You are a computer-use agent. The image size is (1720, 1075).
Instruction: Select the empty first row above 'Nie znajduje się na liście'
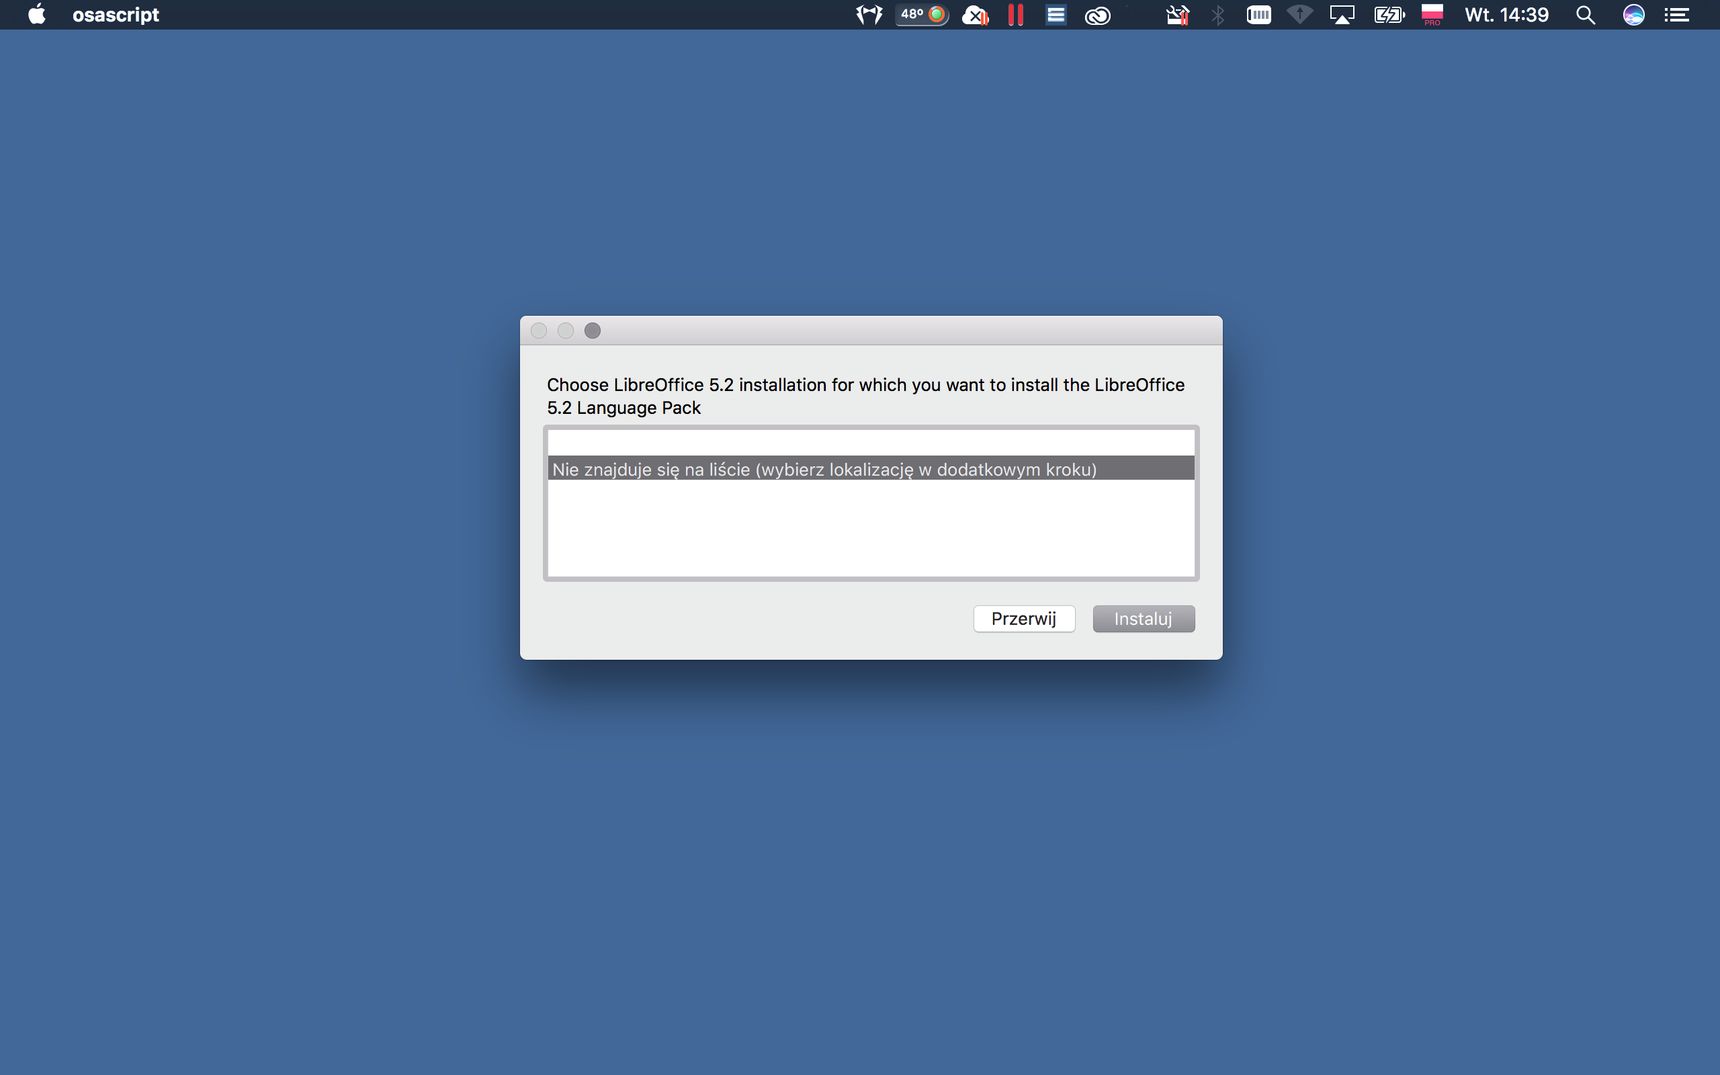tap(871, 443)
